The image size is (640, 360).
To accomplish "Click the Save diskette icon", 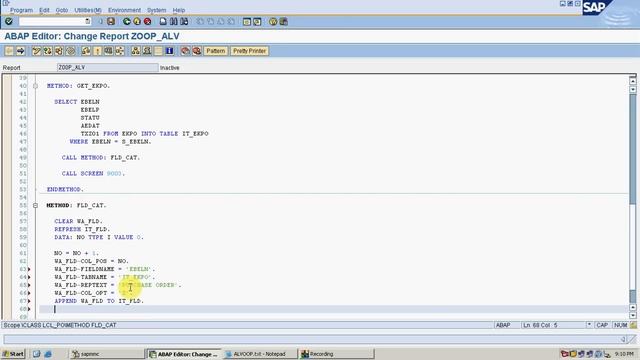I will (111, 21).
